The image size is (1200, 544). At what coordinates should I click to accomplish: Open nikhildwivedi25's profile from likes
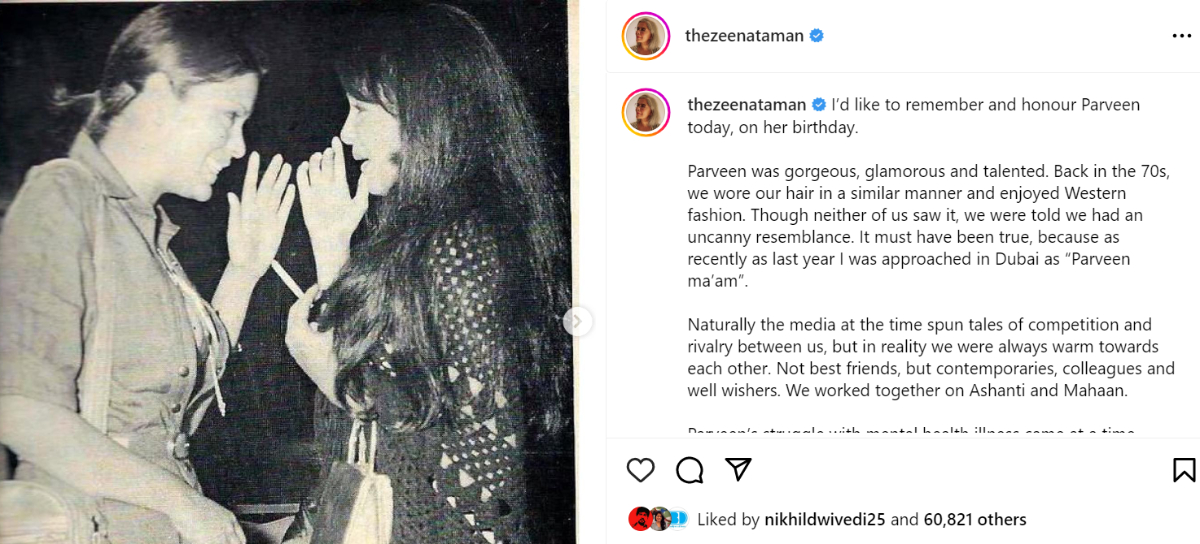tap(824, 519)
